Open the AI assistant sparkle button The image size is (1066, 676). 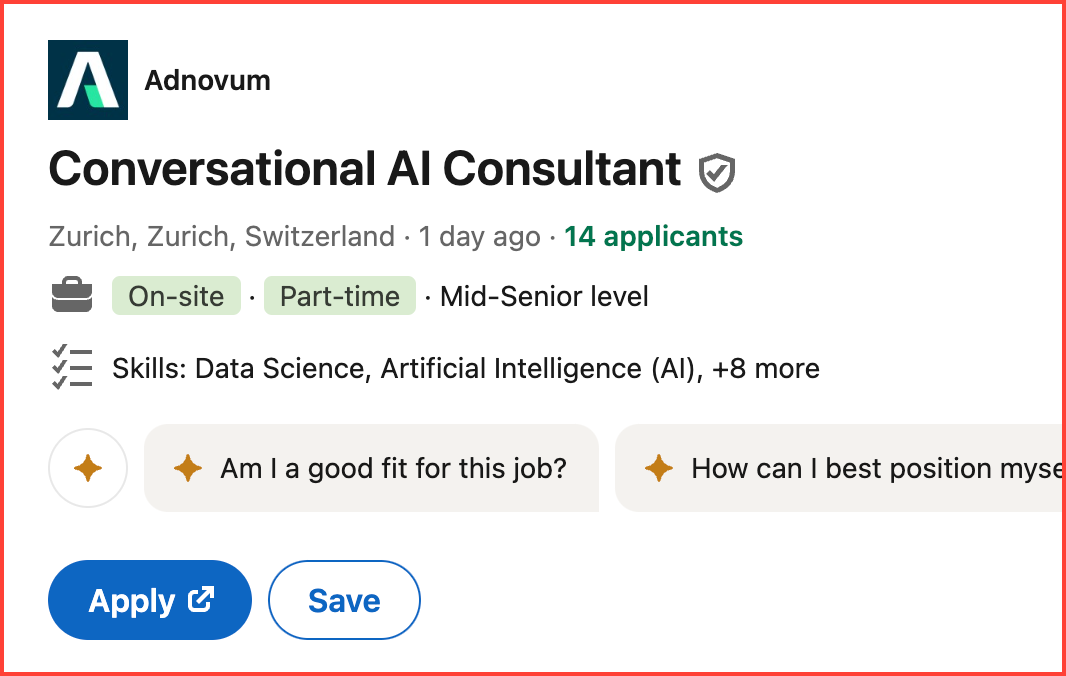(x=88, y=467)
